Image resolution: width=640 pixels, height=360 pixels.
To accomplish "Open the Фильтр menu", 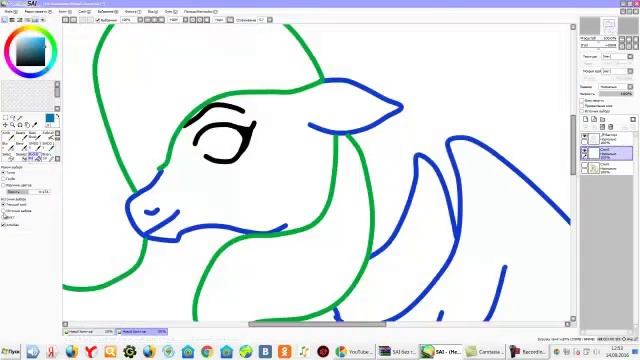I will click(x=133, y=11).
